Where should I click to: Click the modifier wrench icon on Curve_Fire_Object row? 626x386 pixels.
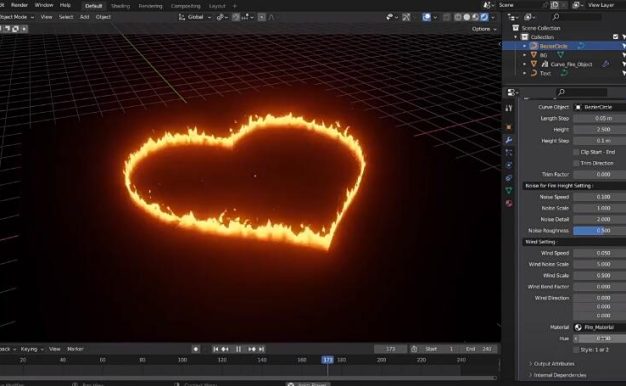point(606,64)
